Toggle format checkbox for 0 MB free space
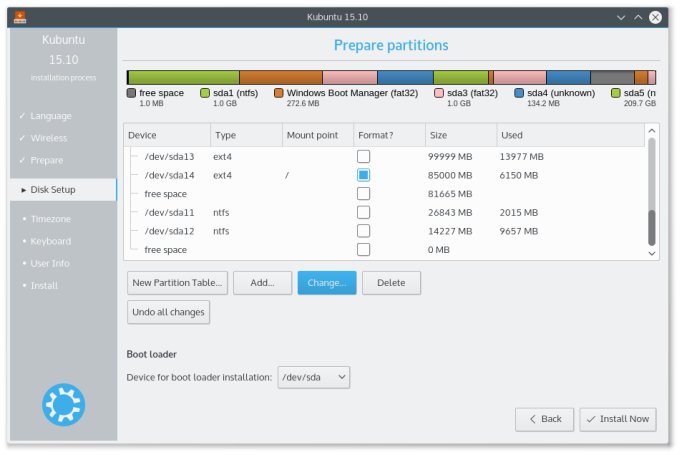This screenshot has width=680, height=455. [363, 250]
